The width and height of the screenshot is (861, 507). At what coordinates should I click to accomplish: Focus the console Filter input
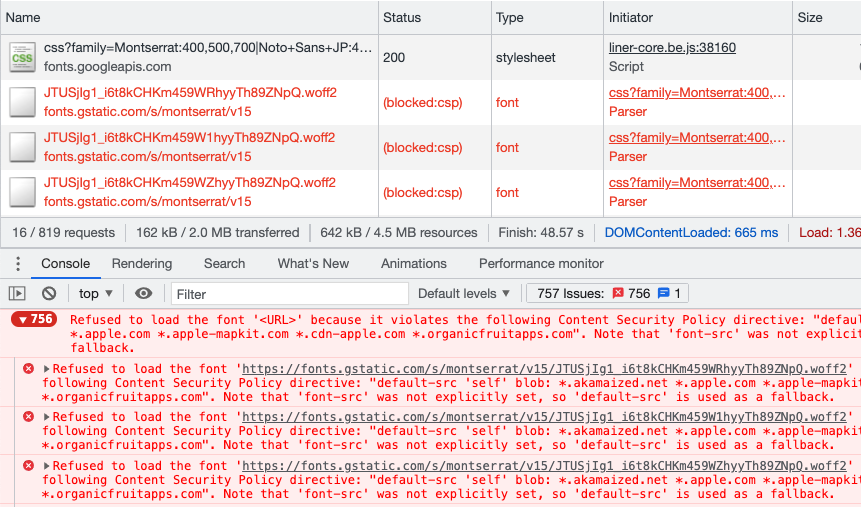pos(290,294)
